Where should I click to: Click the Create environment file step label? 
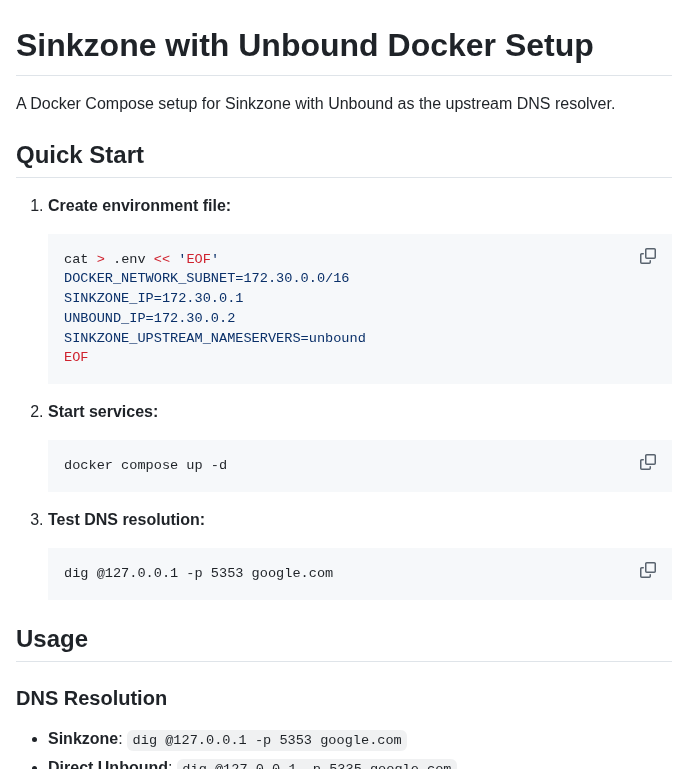point(139,205)
